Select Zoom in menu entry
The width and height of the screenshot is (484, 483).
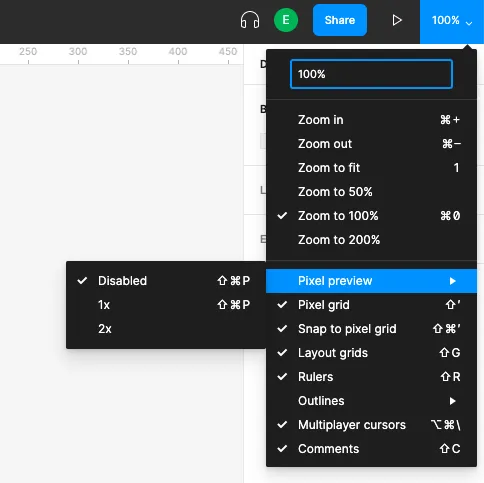click(x=371, y=120)
